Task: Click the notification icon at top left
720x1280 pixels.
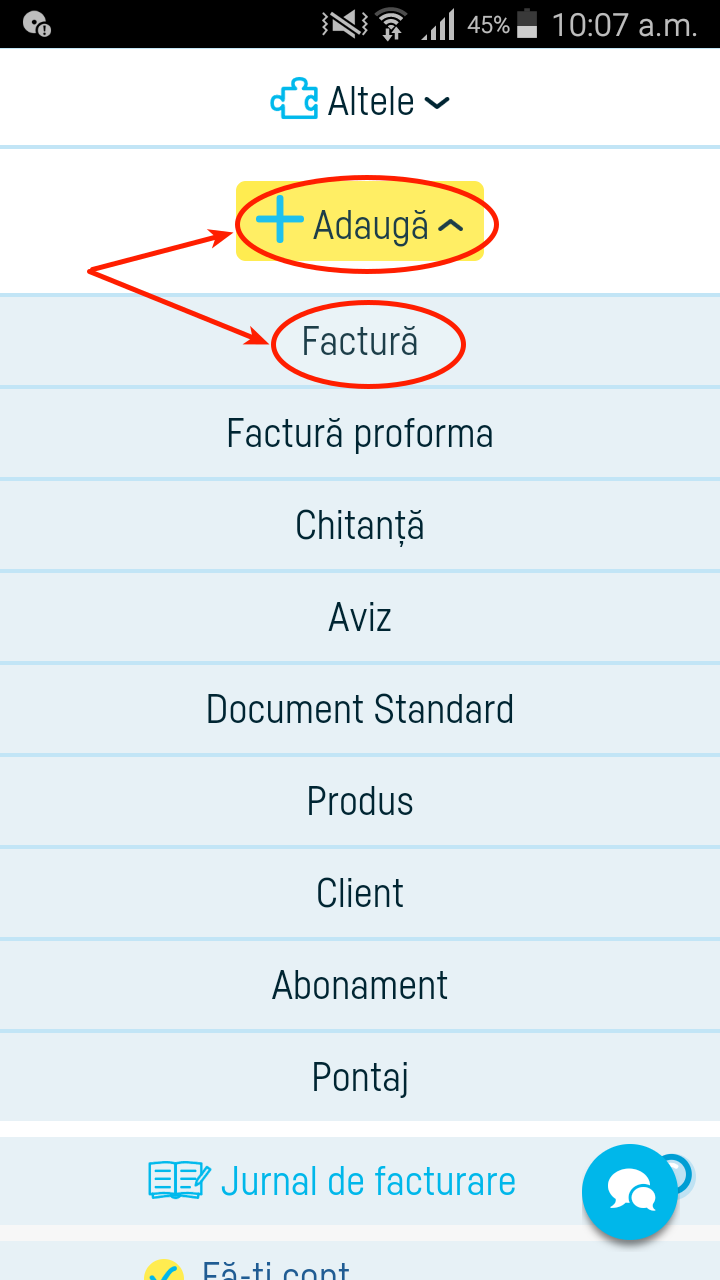Action: click(36, 21)
